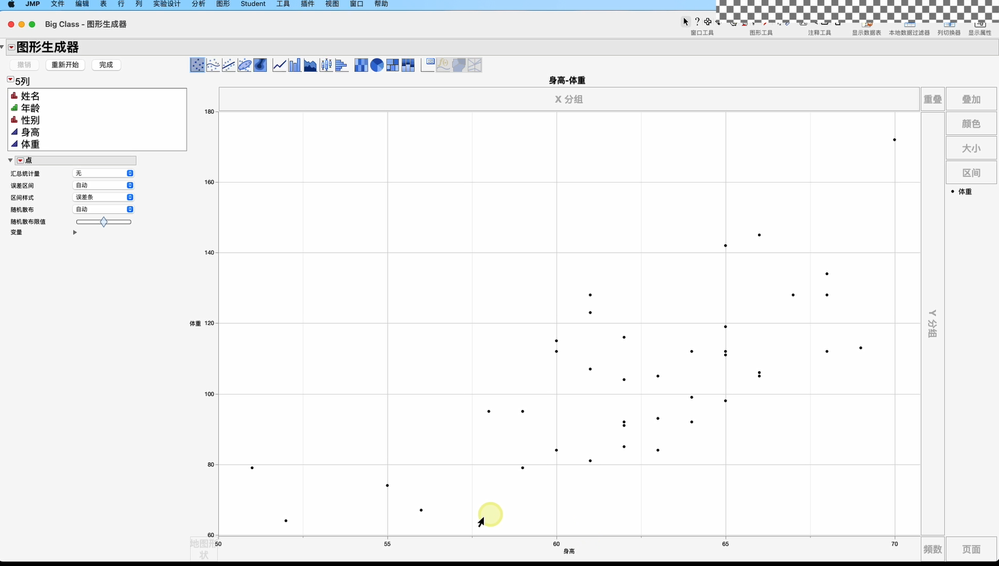
Task: Open the 误差区间 dropdown
Action: (x=103, y=185)
